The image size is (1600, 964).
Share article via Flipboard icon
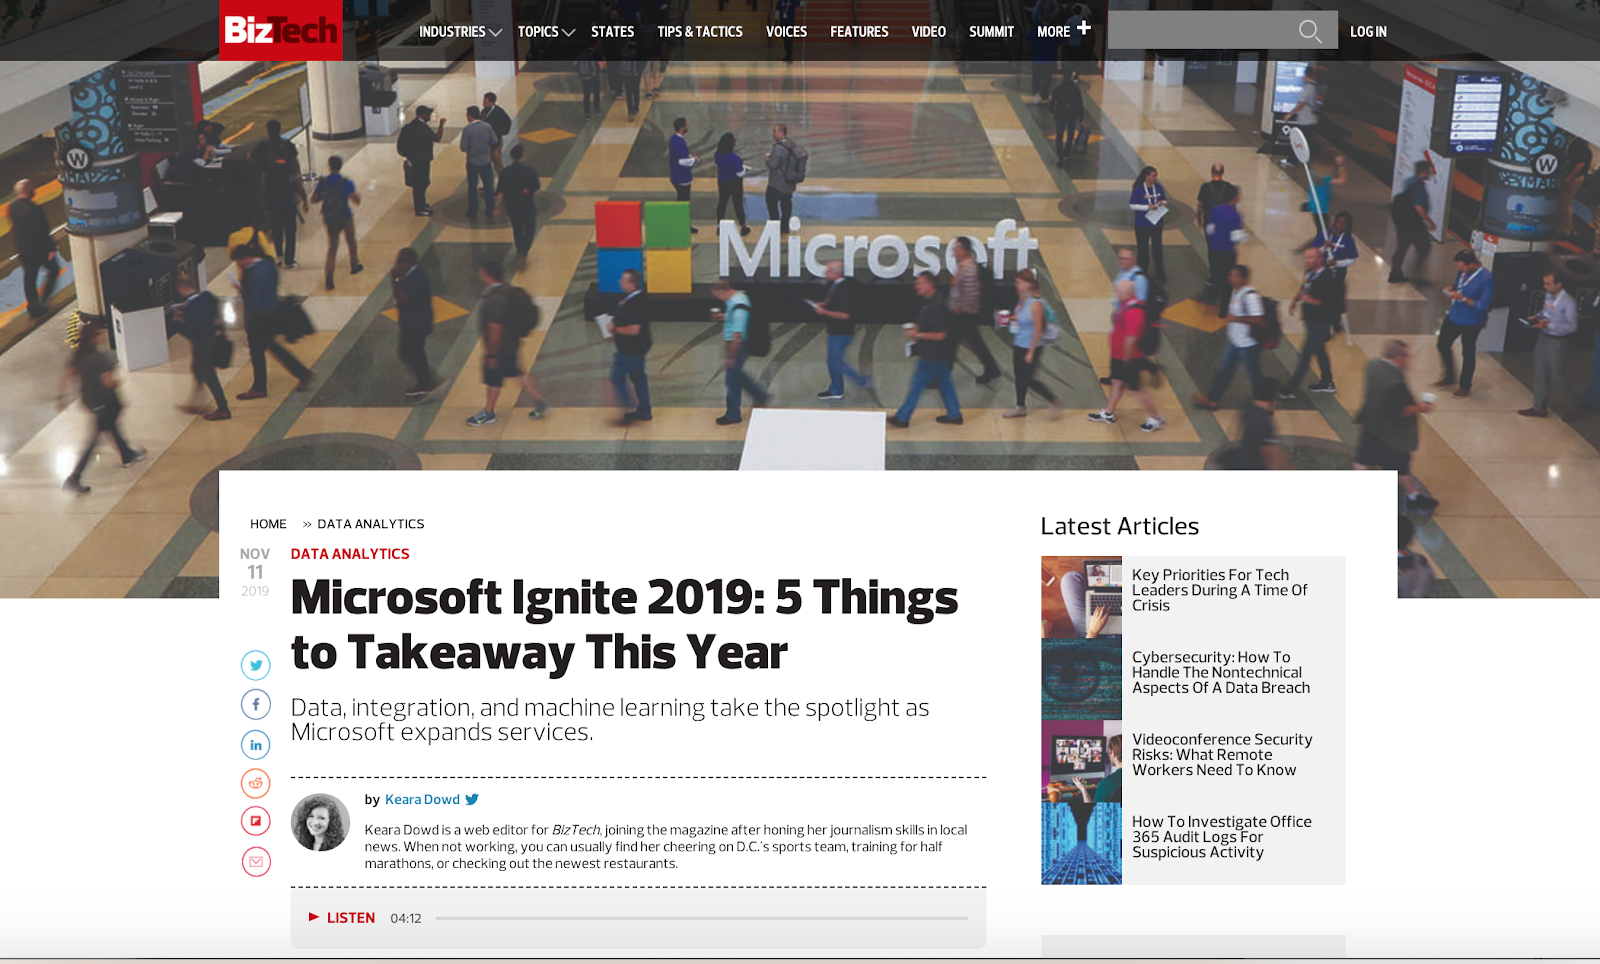click(x=256, y=821)
